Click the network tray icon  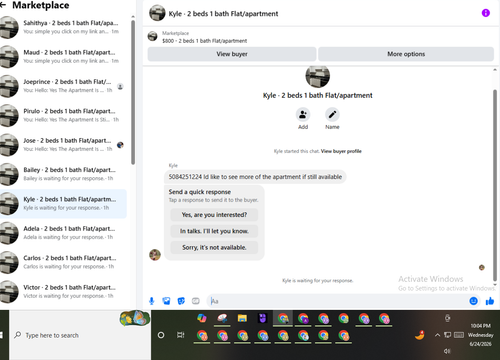pos(448,335)
